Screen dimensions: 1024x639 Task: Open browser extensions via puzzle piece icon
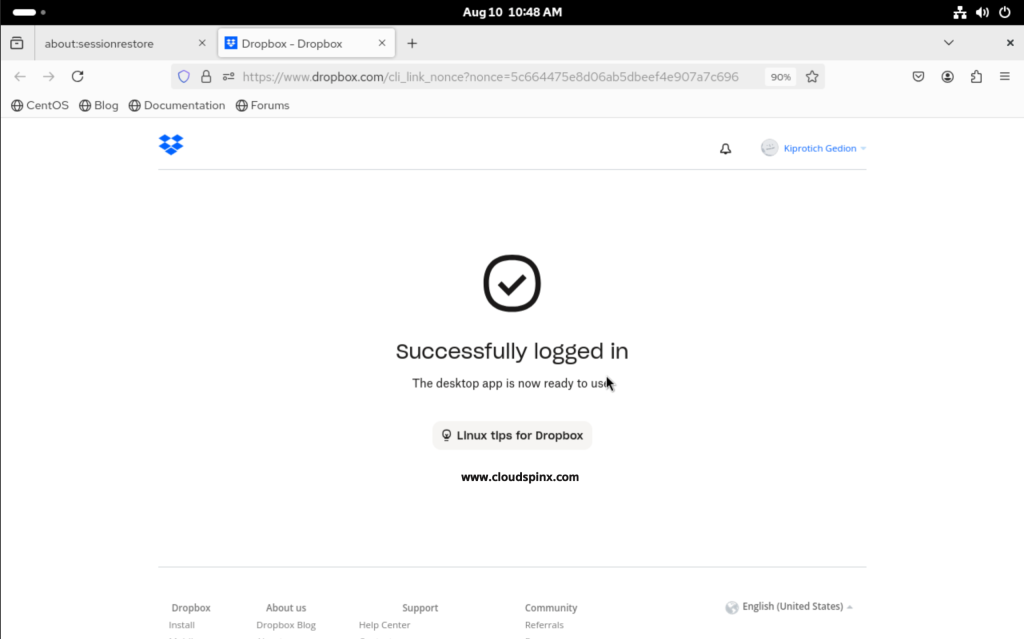coord(976,76)
